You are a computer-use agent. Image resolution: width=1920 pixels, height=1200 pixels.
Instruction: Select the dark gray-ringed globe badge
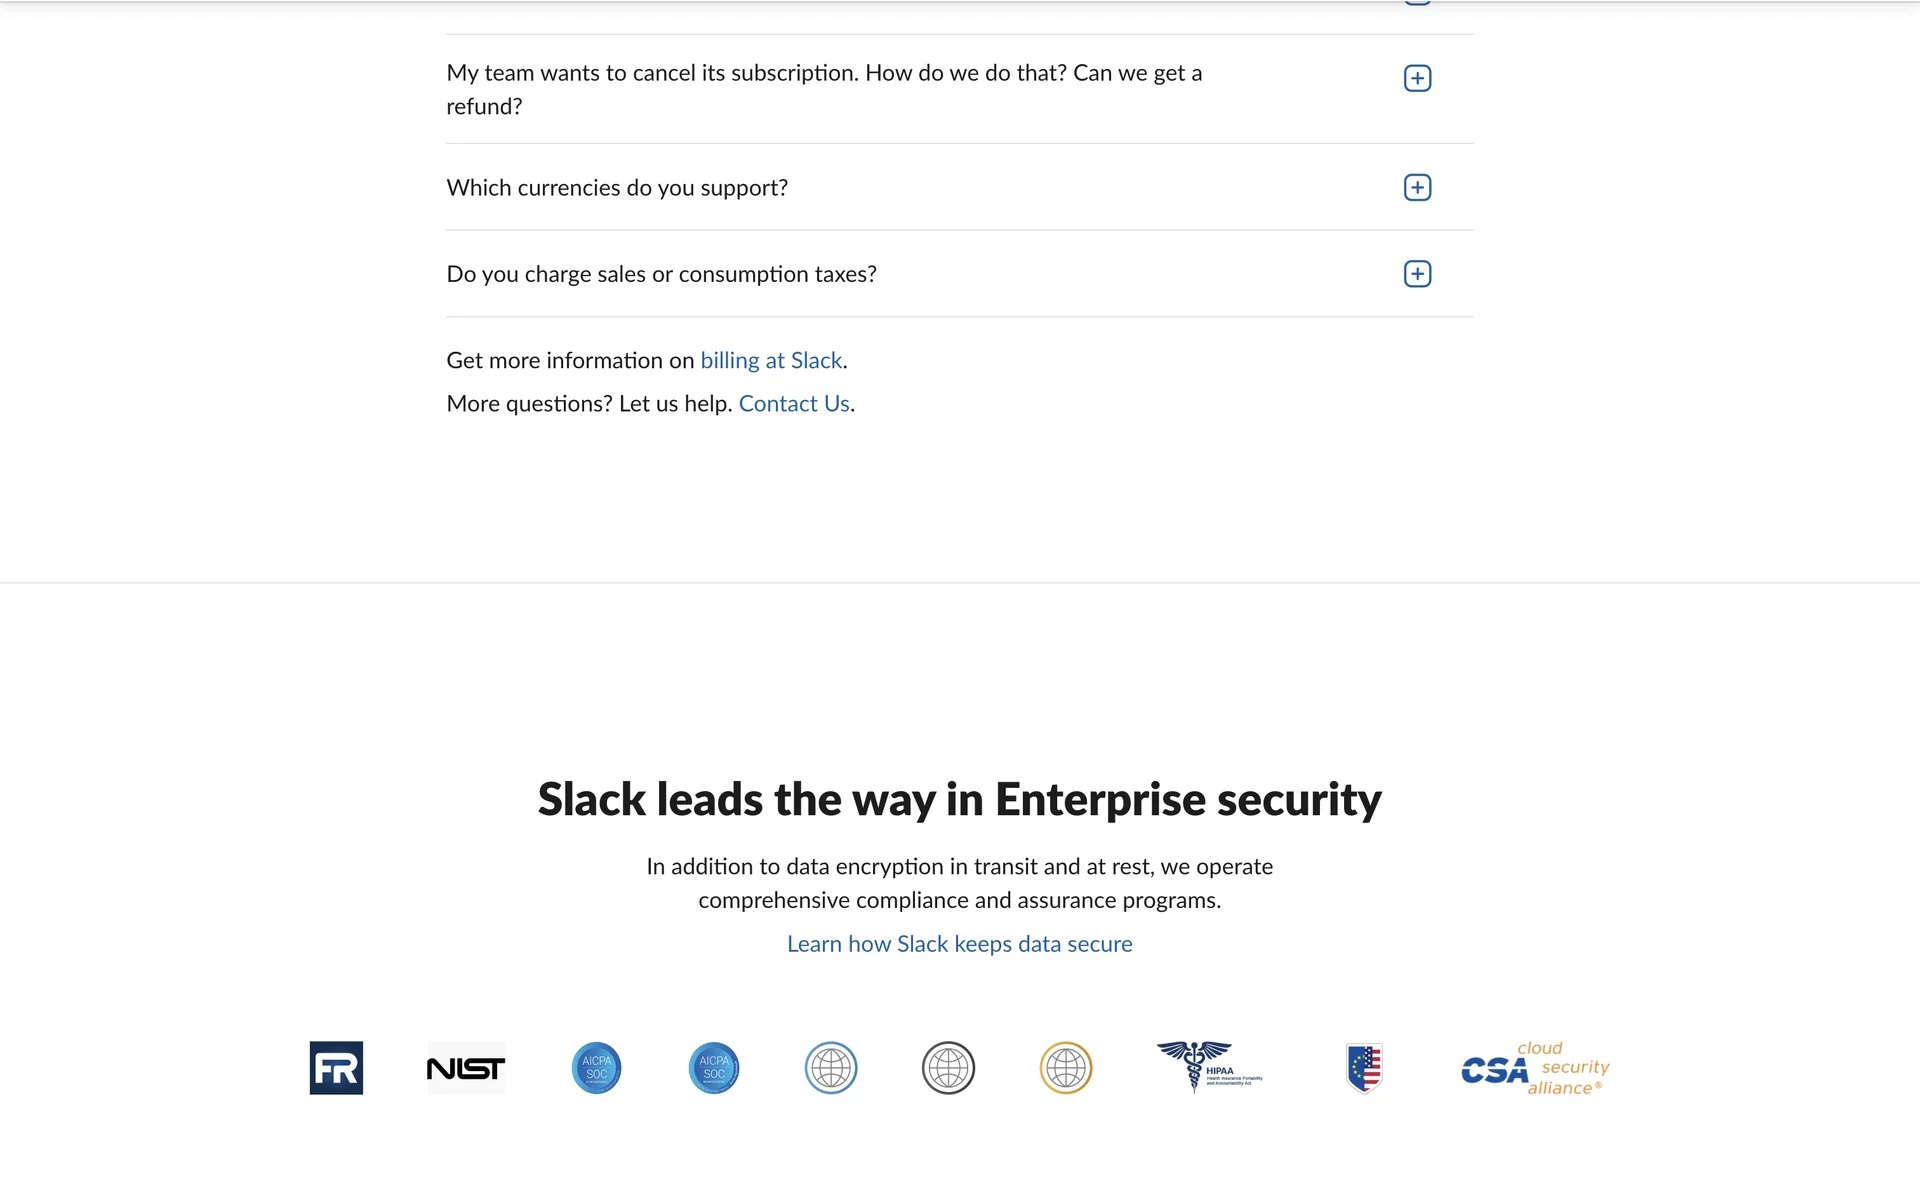948,1068
